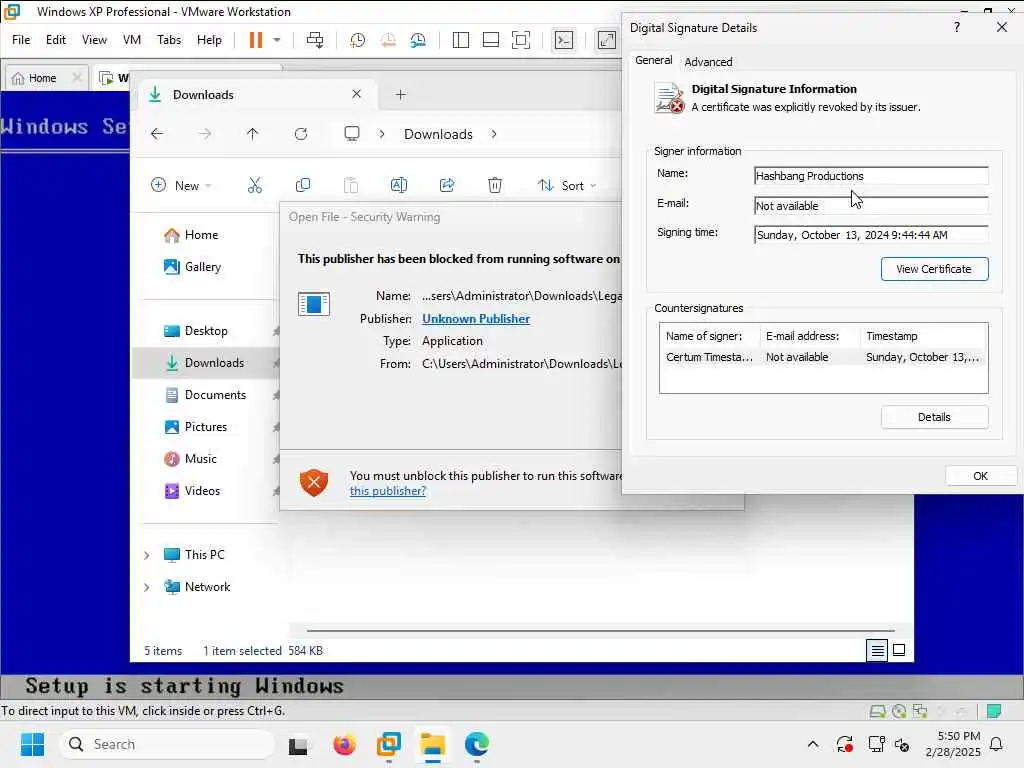Click the Share icon in Explorer toolbar
This screenshot has width=1024, height=768.
[x=447, y=185]
